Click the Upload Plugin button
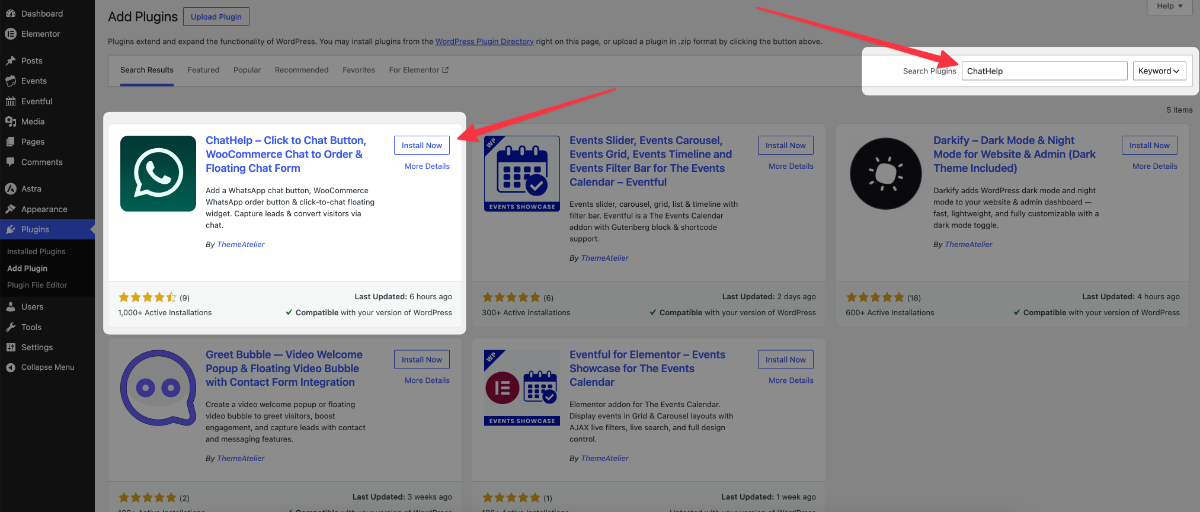Screen dimensions: 1200x512 [x=217, y=17]
